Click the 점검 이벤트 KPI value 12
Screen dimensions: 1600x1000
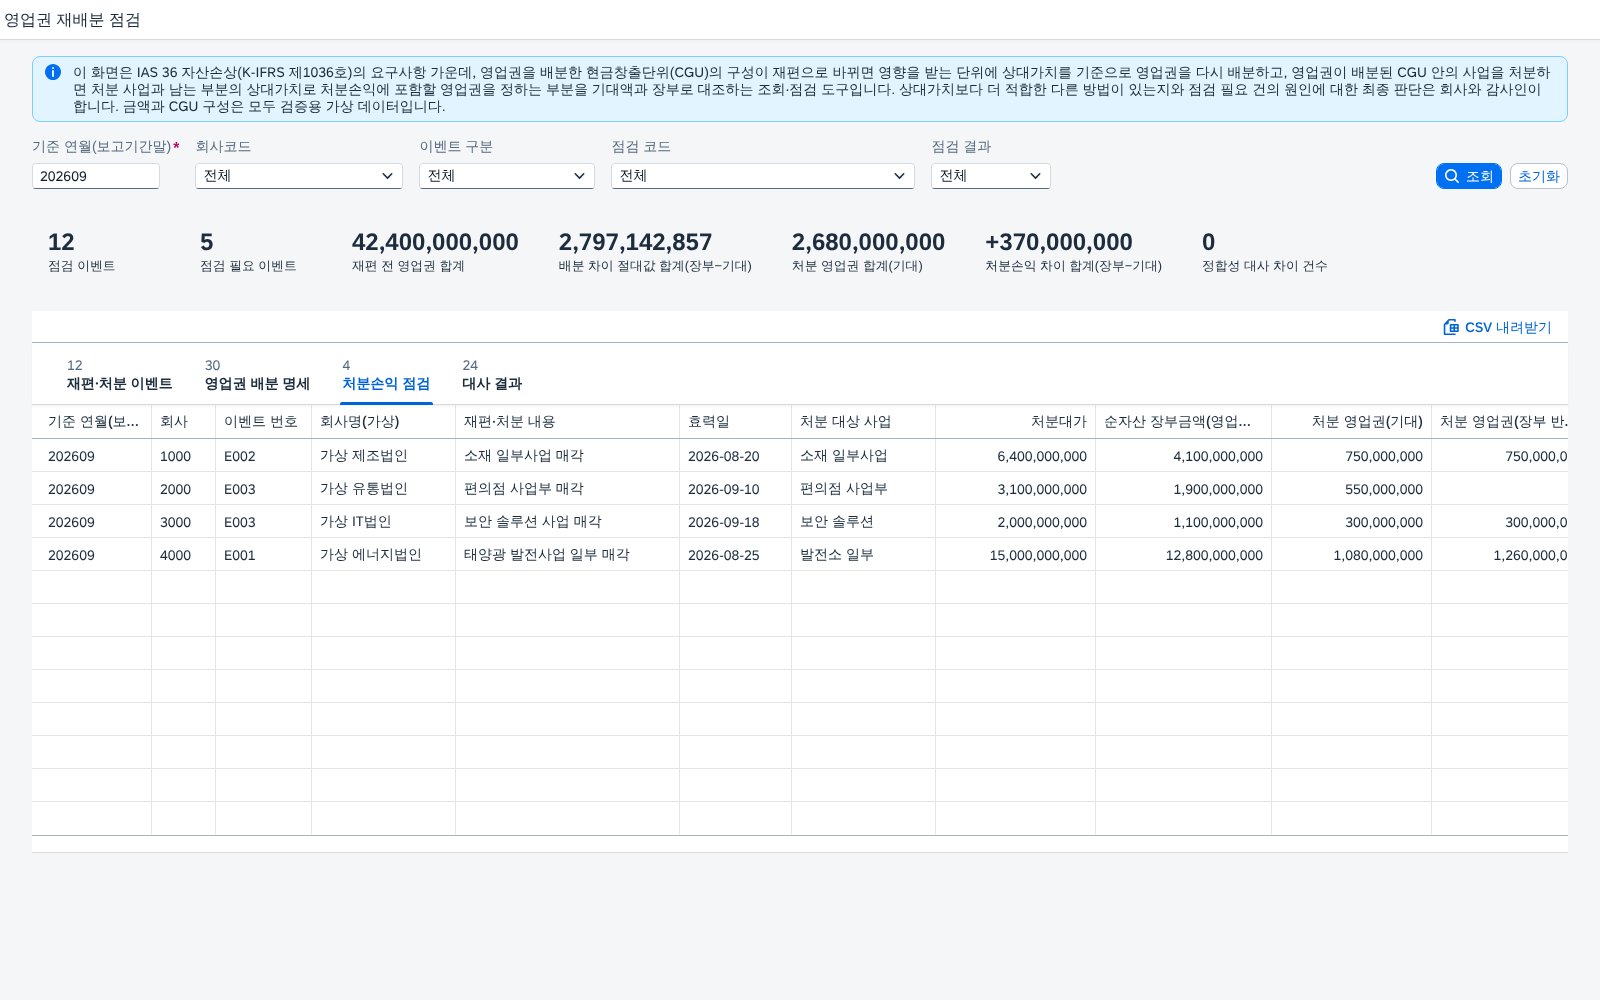61,242
